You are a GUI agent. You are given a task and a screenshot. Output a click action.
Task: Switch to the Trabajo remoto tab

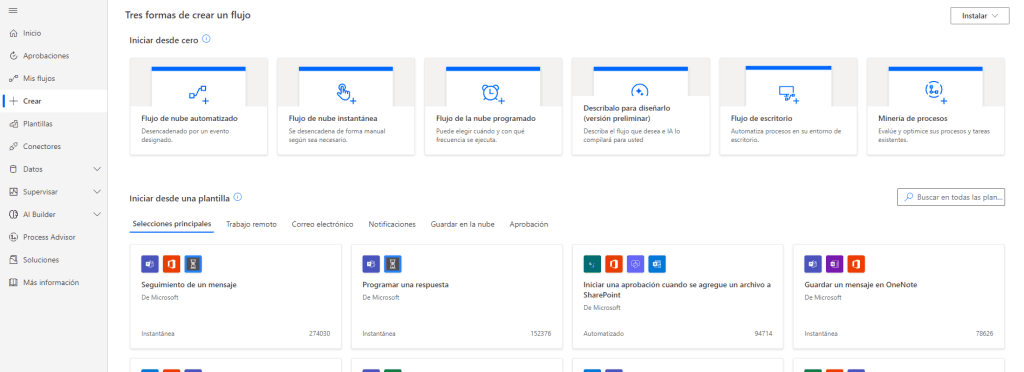[251, 224]
